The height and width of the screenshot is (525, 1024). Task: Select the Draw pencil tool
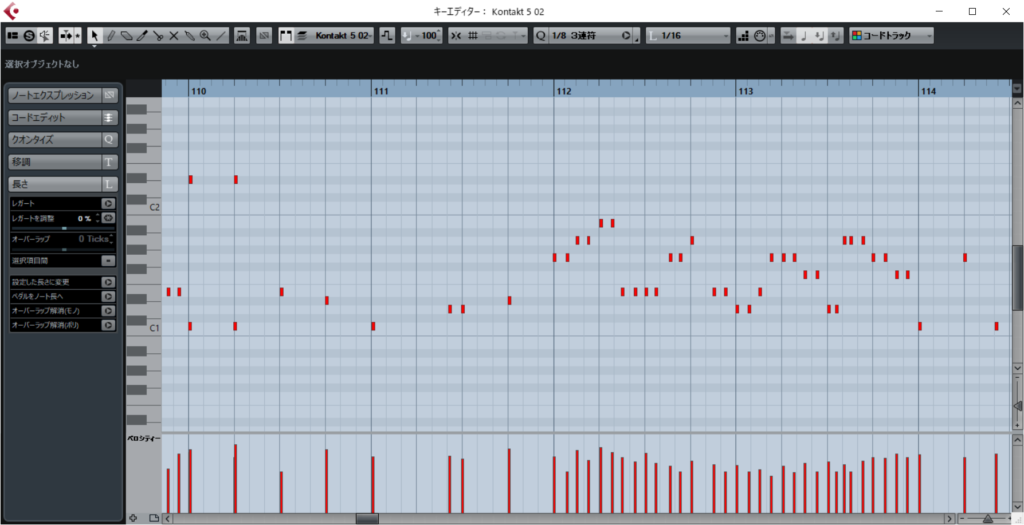click(x=110, y=35)
